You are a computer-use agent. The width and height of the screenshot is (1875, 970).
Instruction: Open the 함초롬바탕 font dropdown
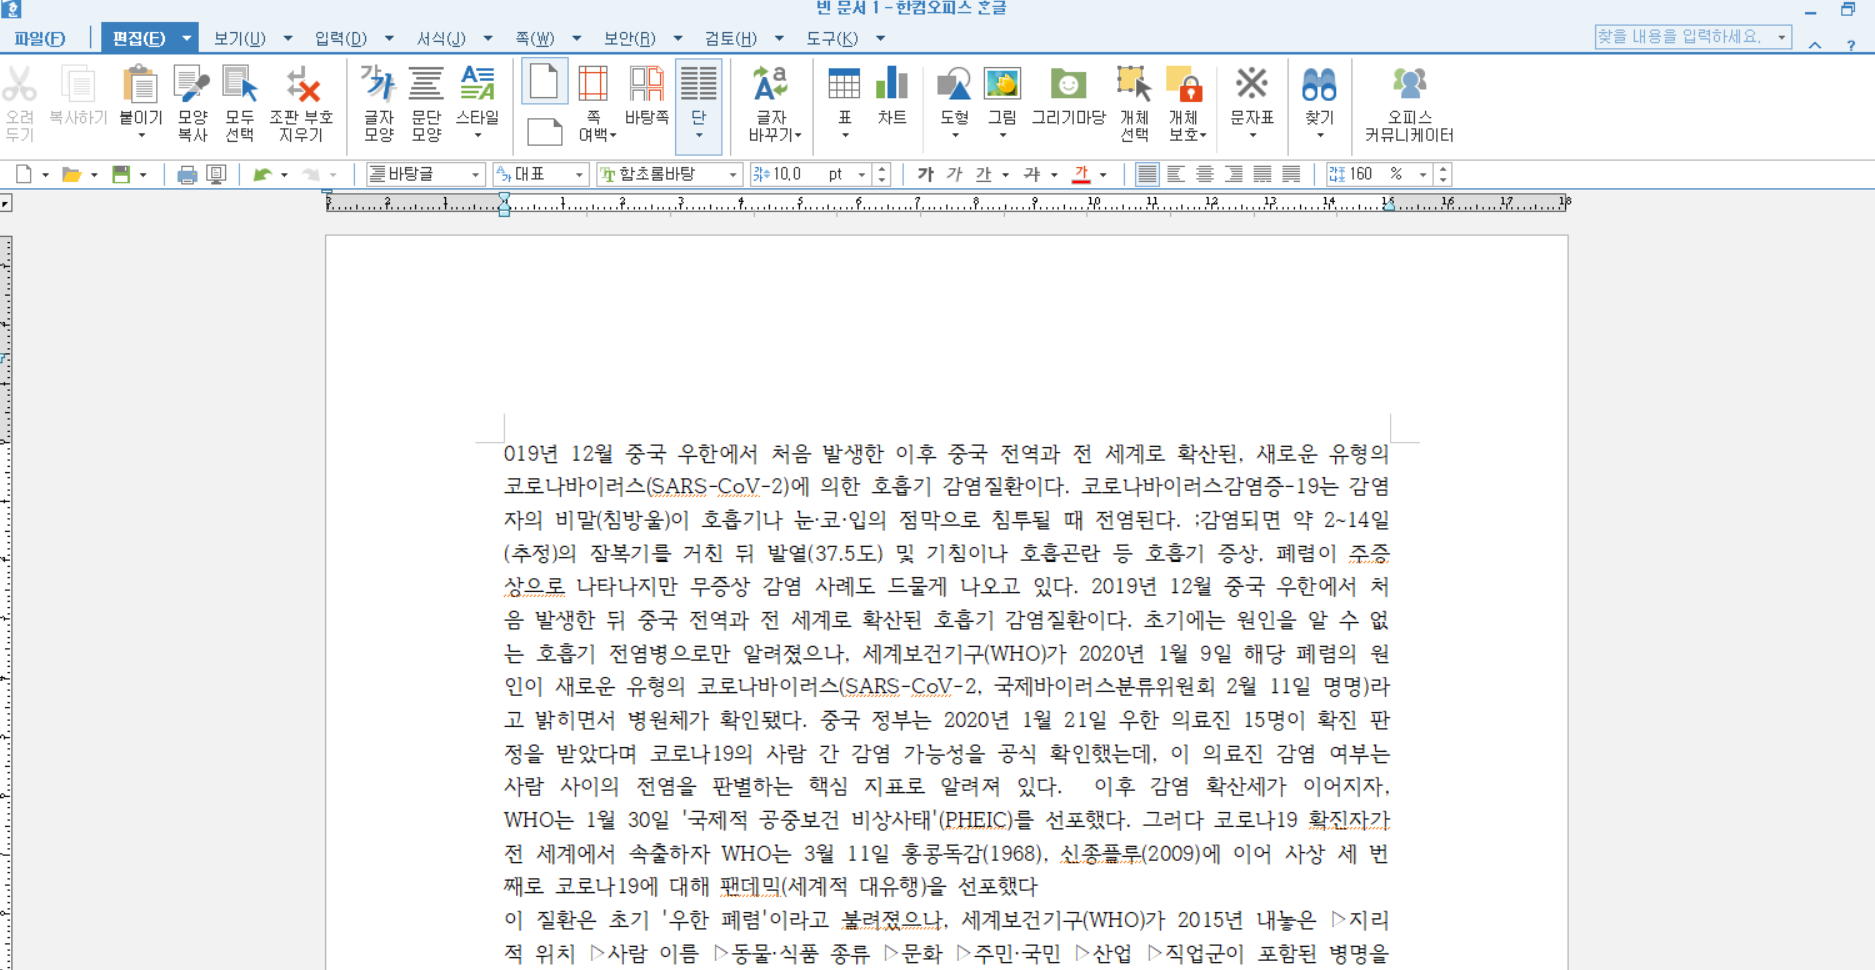[x=733, y=174]
